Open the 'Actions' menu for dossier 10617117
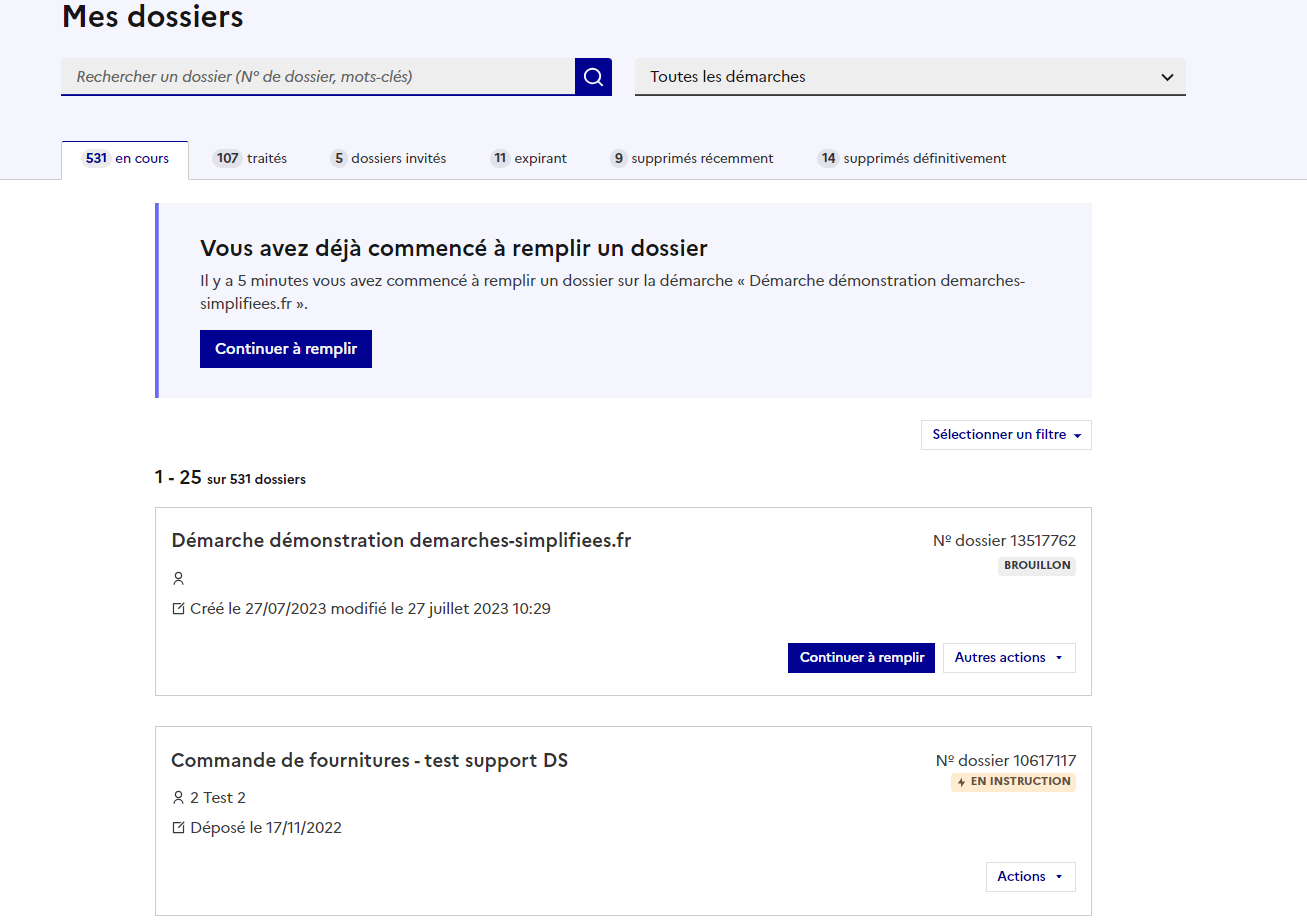Screen dimensions: 1307x921 [1030, 877]
